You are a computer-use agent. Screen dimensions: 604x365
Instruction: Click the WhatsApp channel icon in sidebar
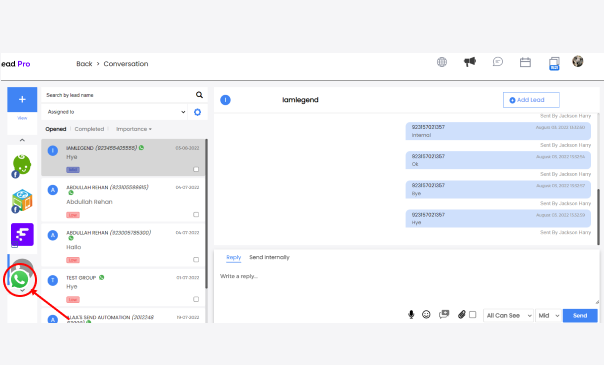tap(20, 280)
